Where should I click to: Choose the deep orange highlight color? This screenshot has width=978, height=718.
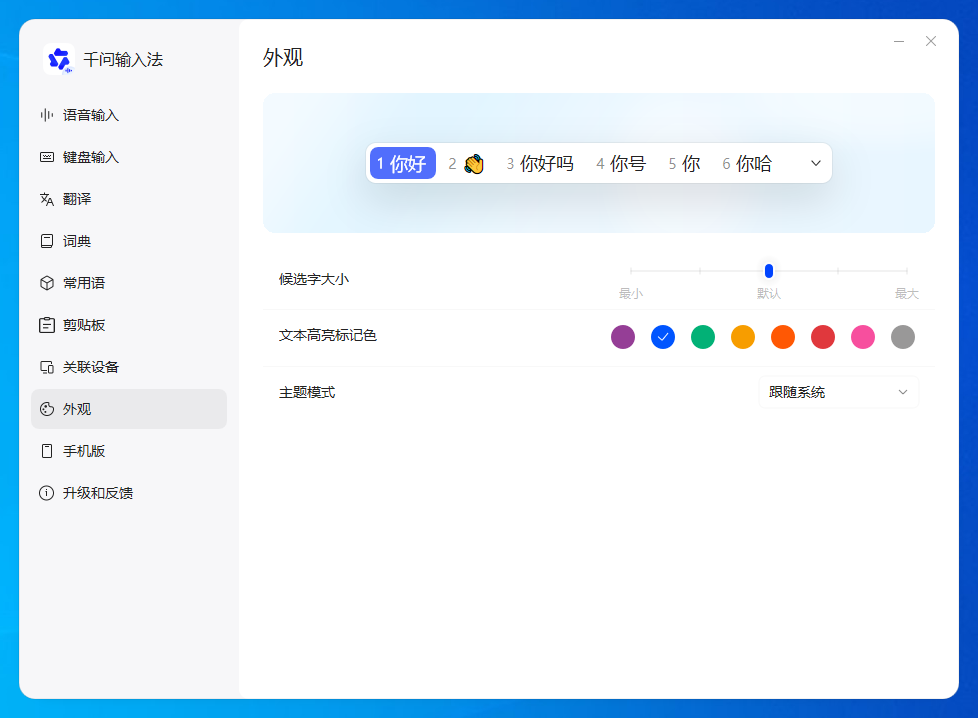[783, 337]
